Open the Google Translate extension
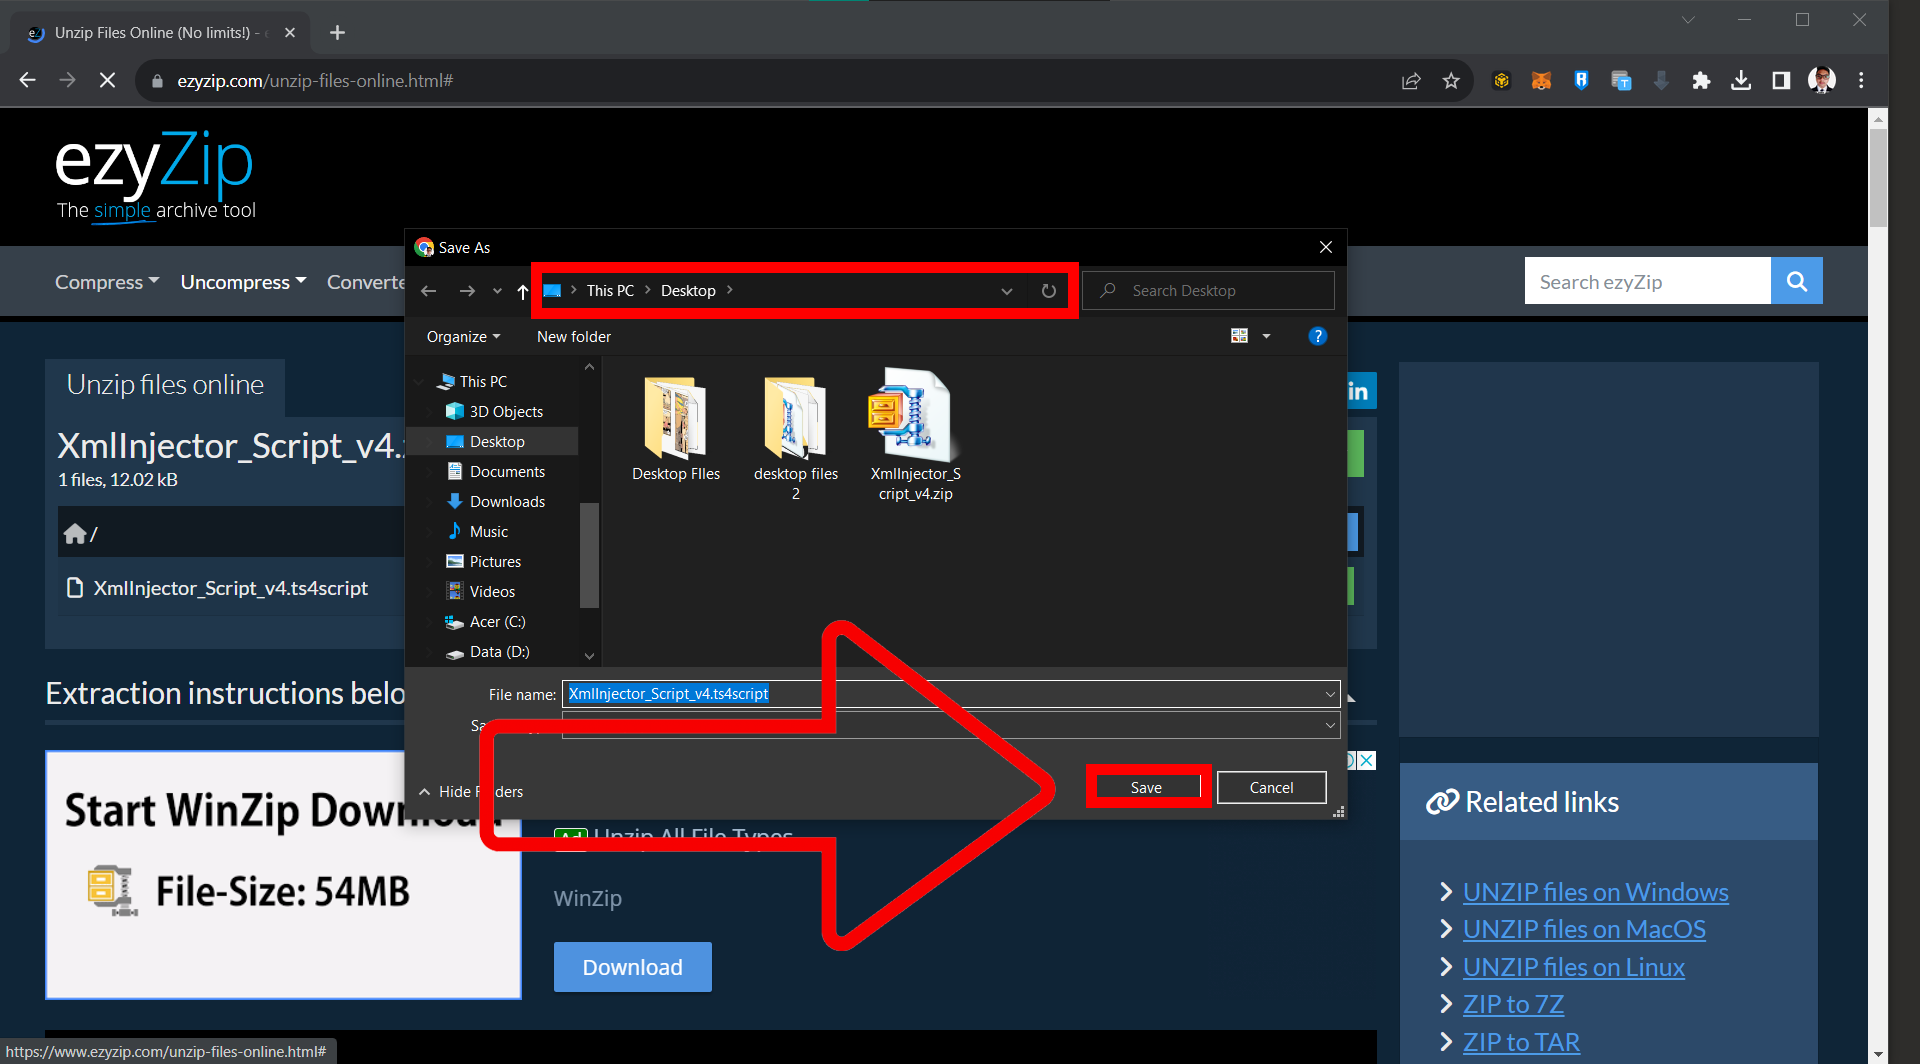This screenshot has height=1064, width=1920. pyautogui.click(x=1621, y=80)
